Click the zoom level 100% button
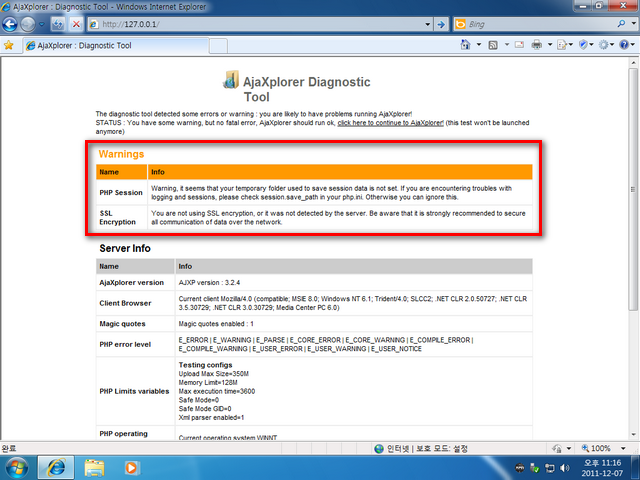 pyautogui.click(x=596, y=449)
